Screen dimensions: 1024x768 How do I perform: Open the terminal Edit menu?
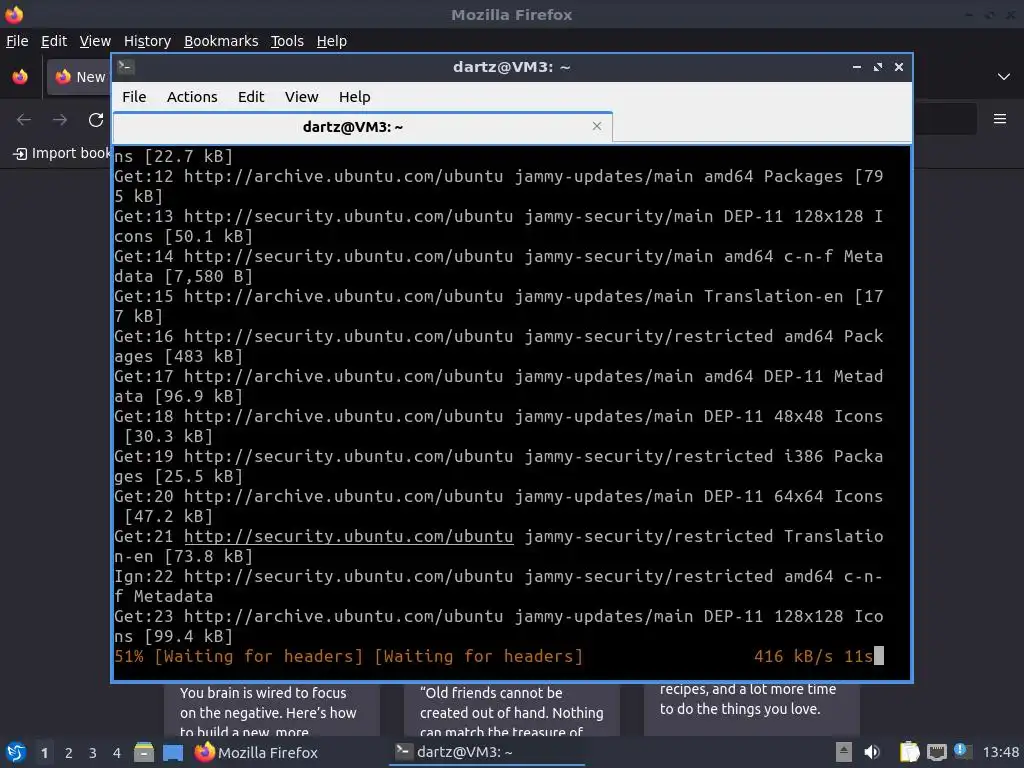(x=251, y=97)
